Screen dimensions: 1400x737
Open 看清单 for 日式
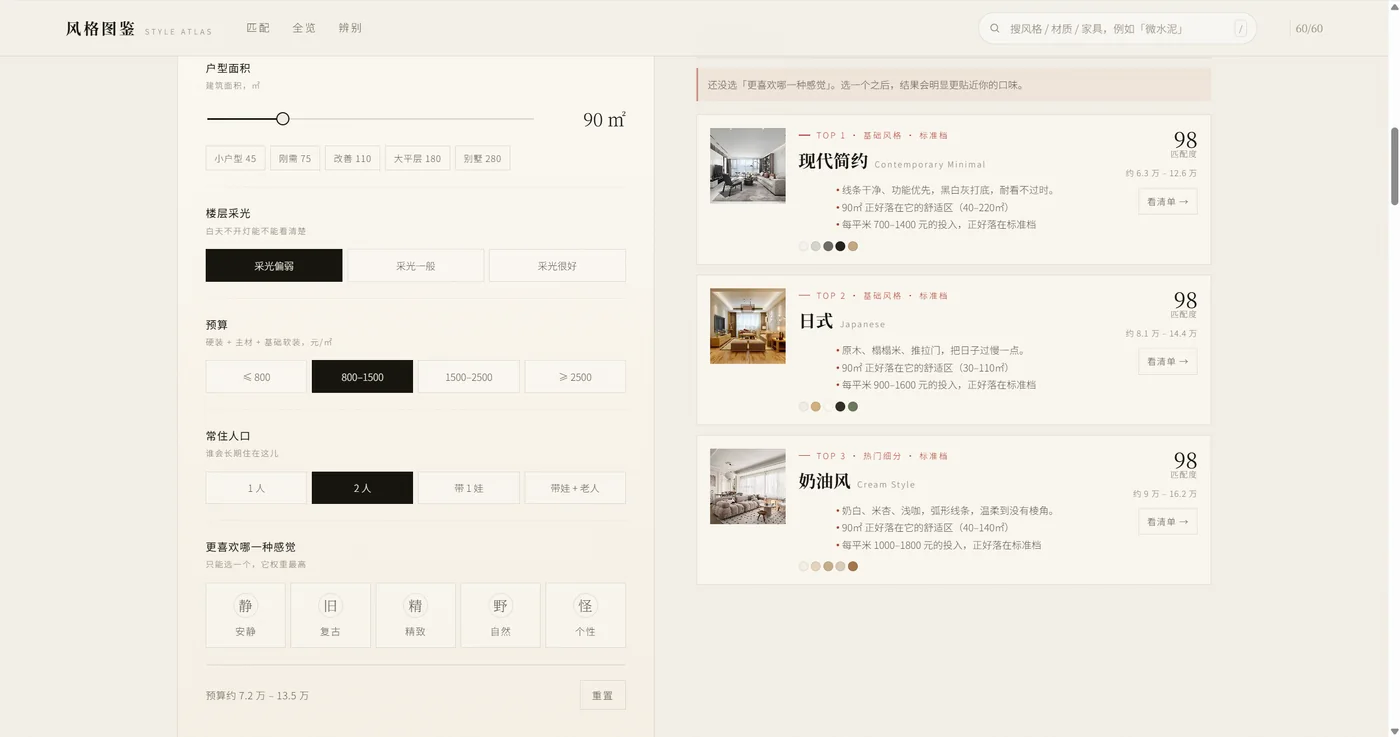click(x=1167, y=361)
